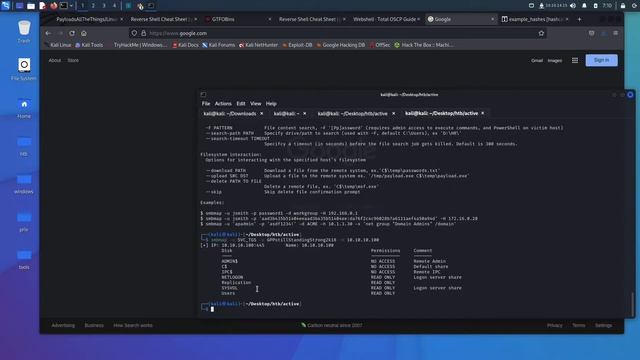Open Gmail link on Google page
This screenshot has height=360, width=640.
click(x=537, y=60)
